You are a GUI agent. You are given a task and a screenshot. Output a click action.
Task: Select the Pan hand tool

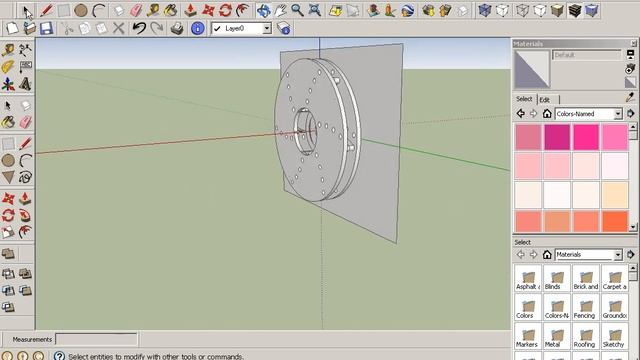click(x=280, y=10)
